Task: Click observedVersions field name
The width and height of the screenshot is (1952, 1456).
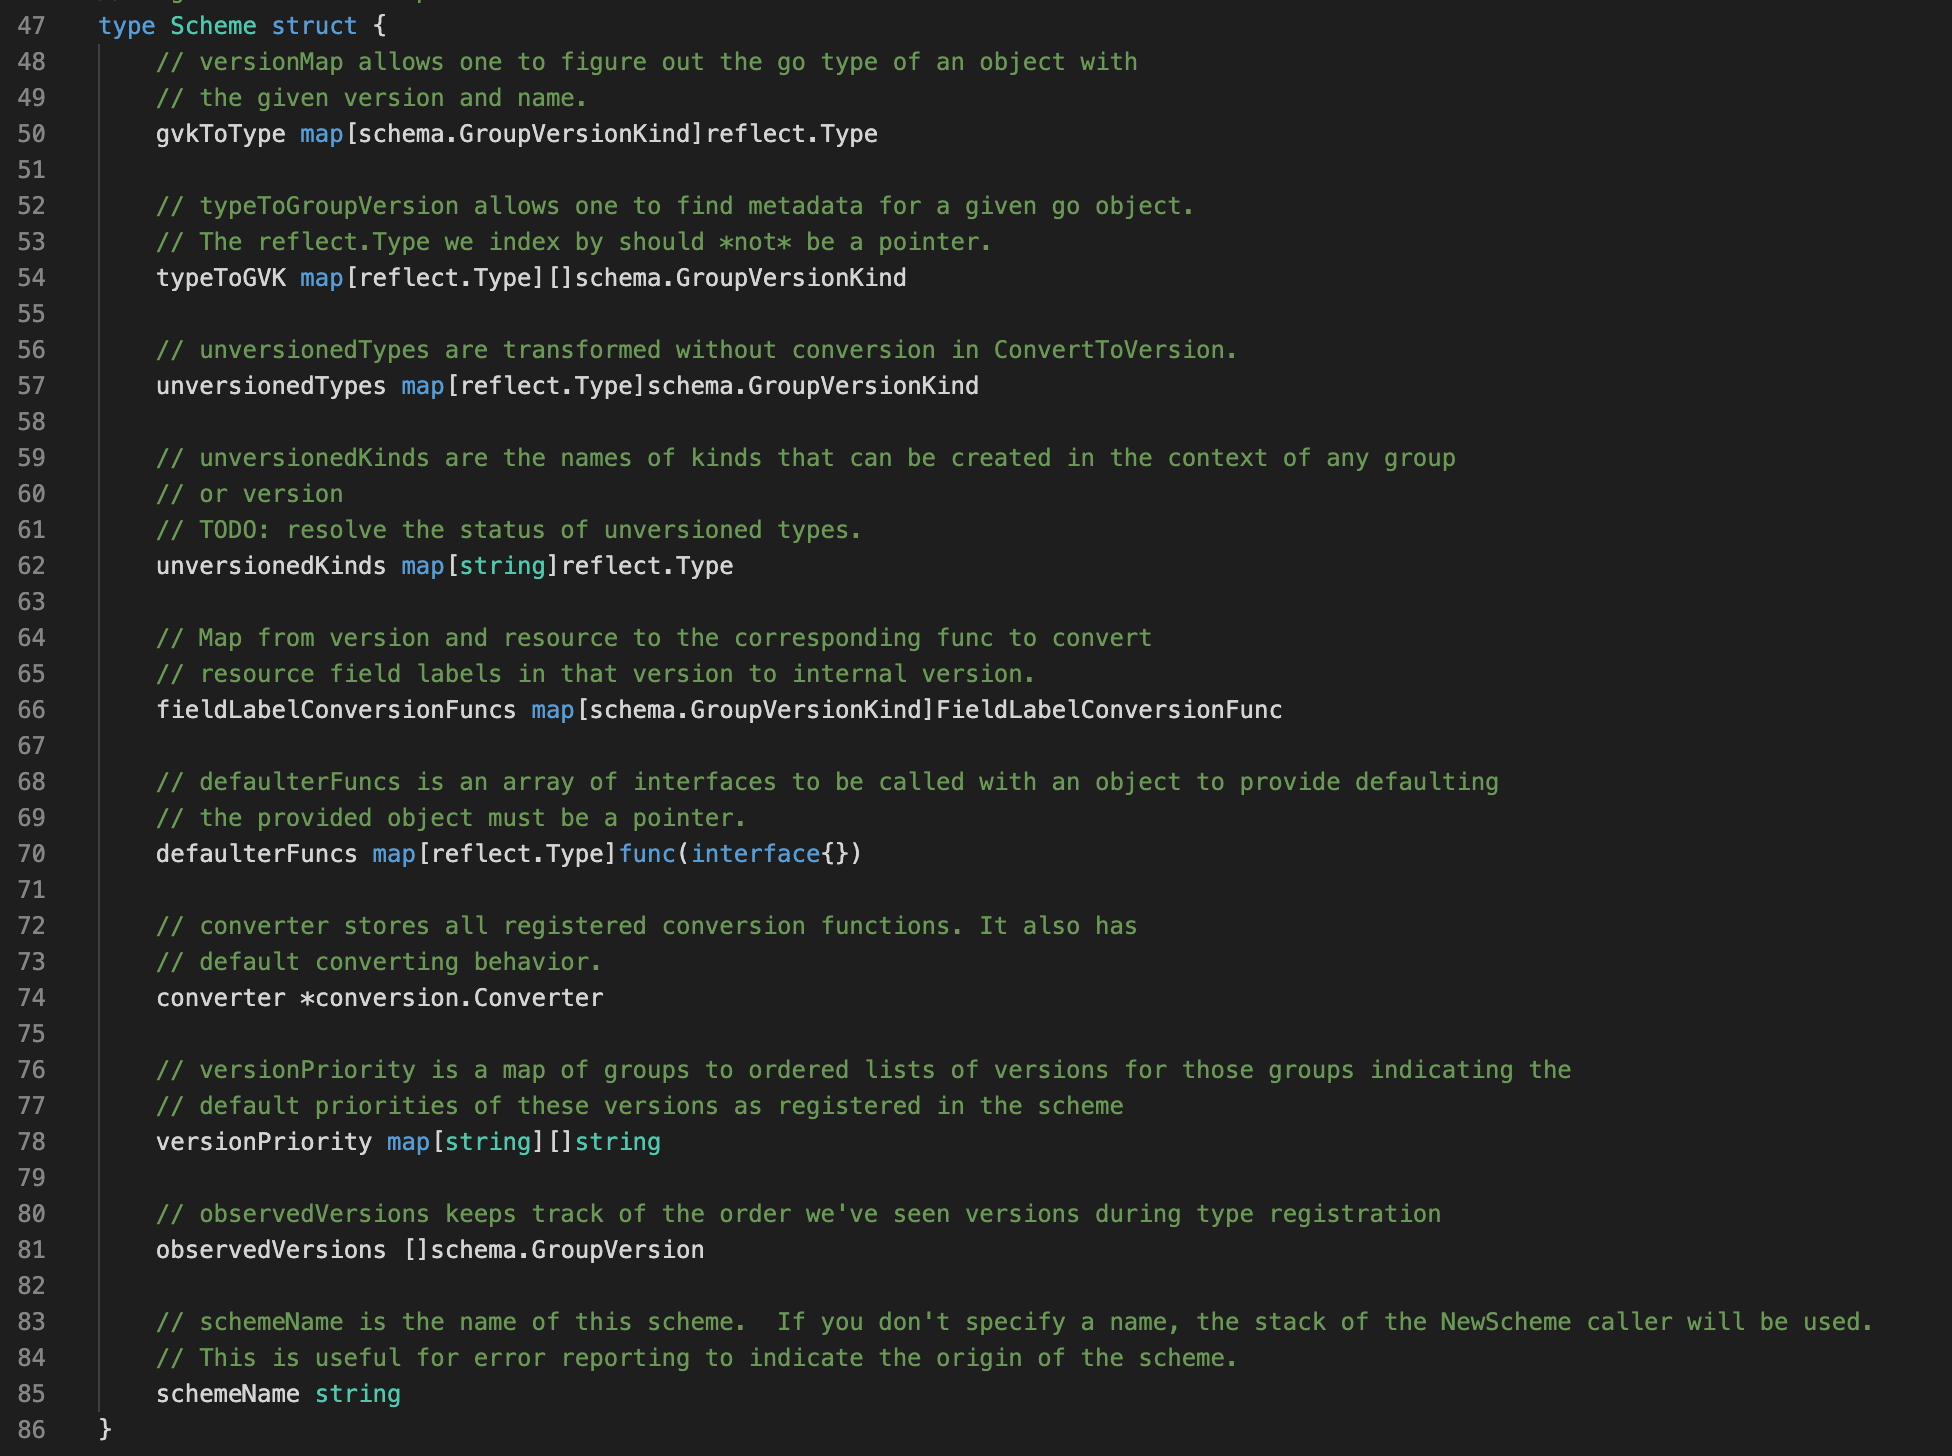Action: pos(270,1250)
